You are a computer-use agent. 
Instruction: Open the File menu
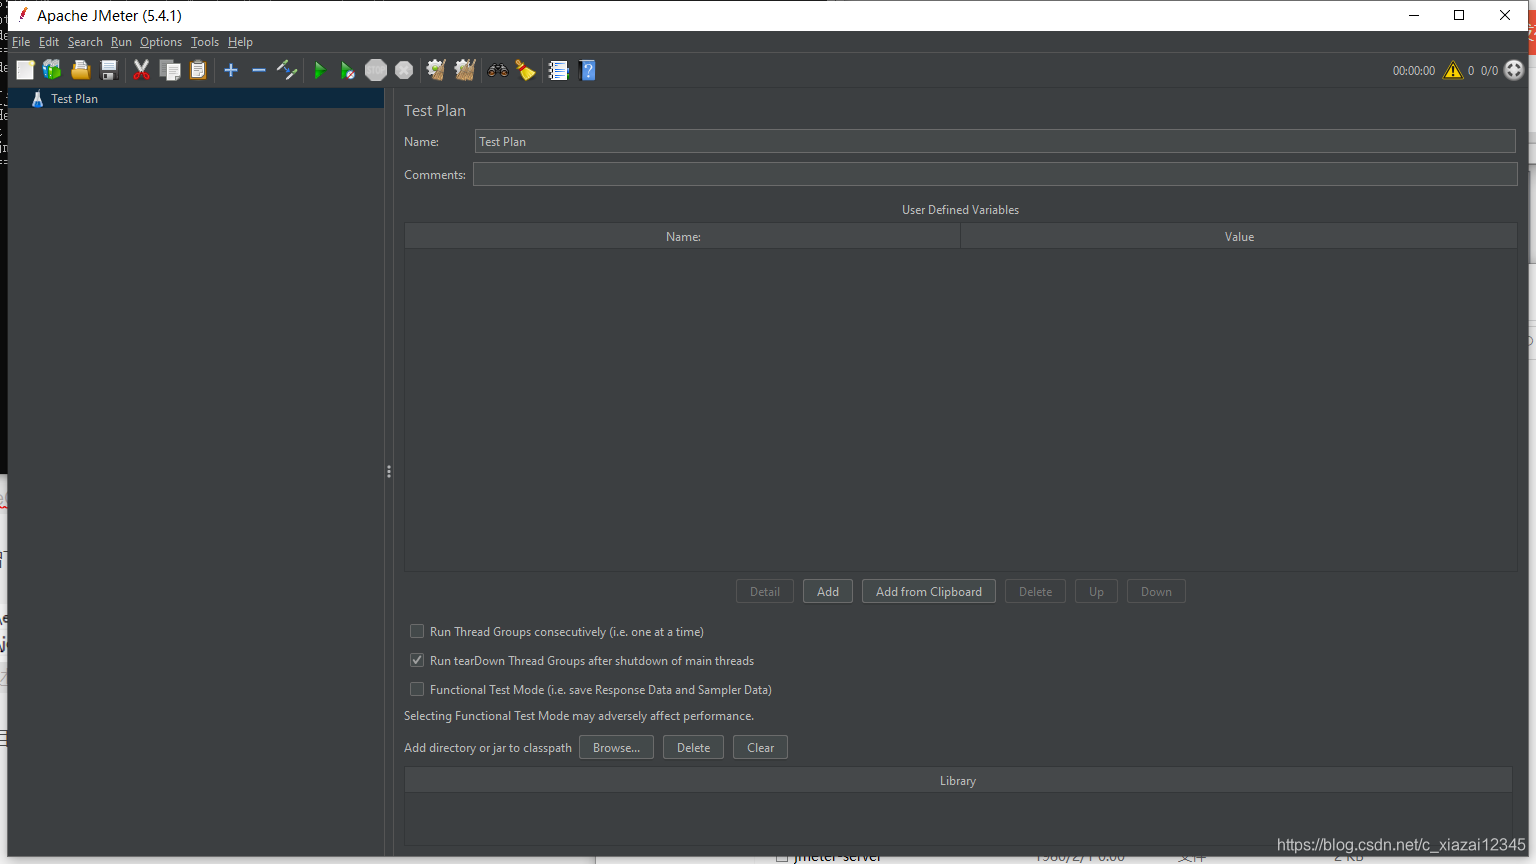pos(21,42)
